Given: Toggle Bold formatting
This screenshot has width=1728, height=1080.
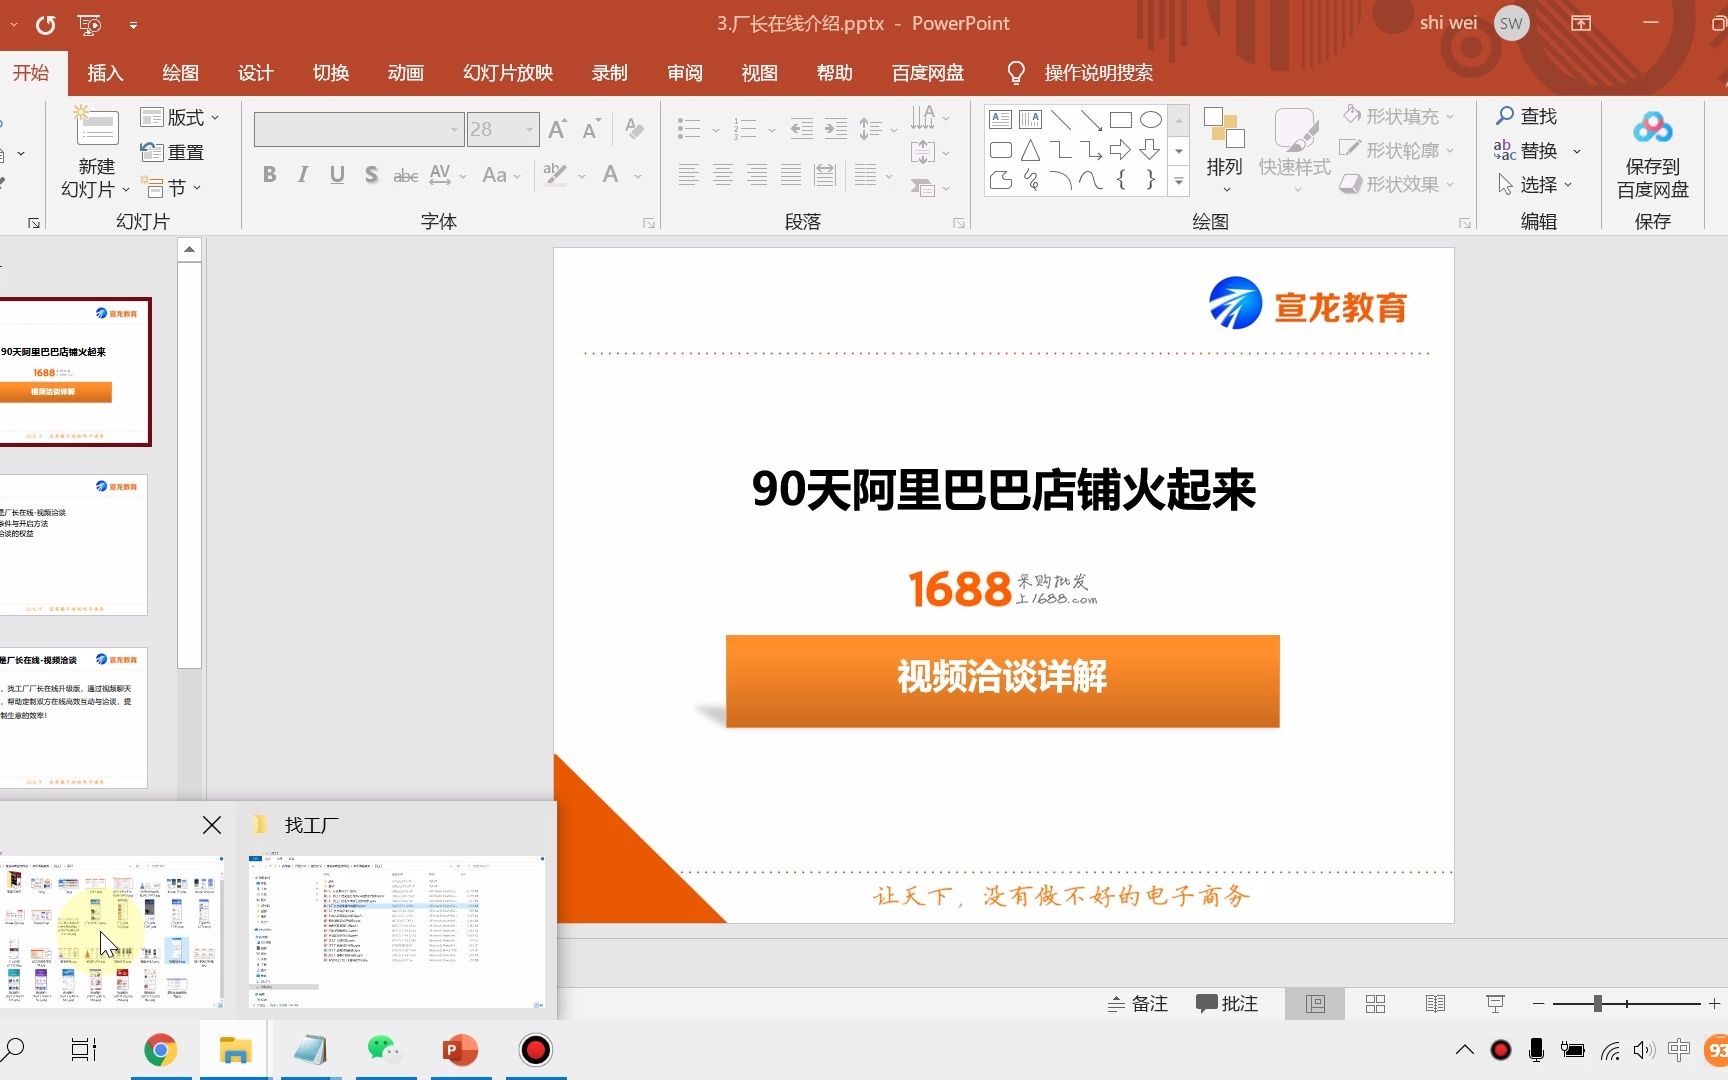Looking at the screenshot, I should point(269,175).
